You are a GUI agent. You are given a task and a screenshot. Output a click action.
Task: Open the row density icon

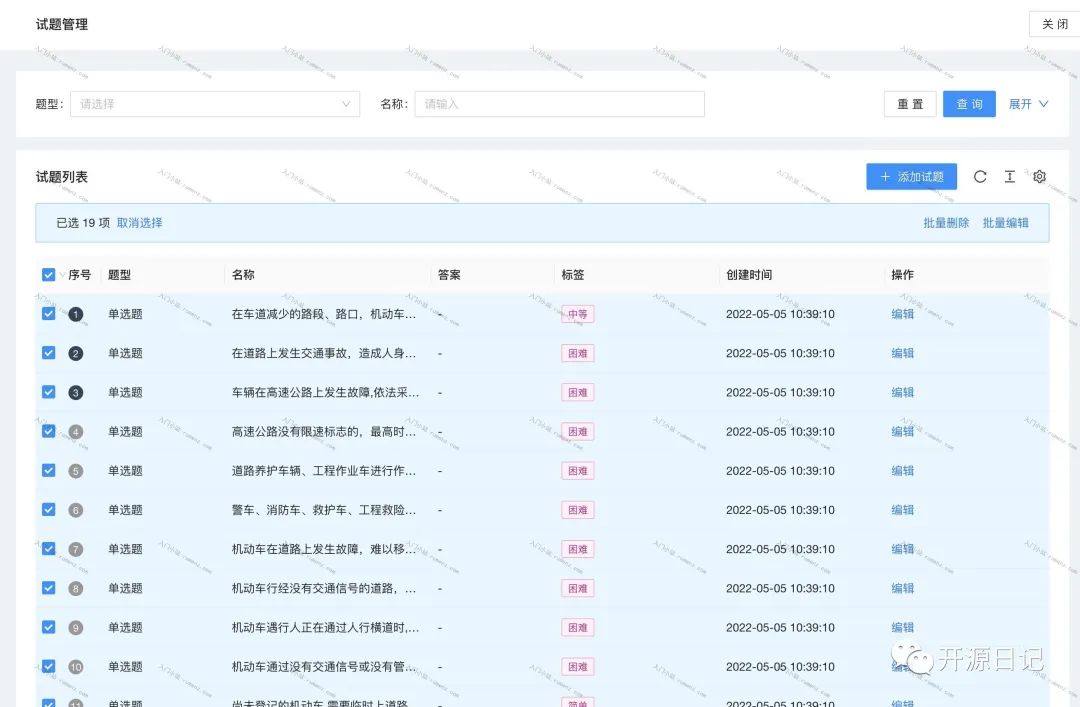point(1010,177)
